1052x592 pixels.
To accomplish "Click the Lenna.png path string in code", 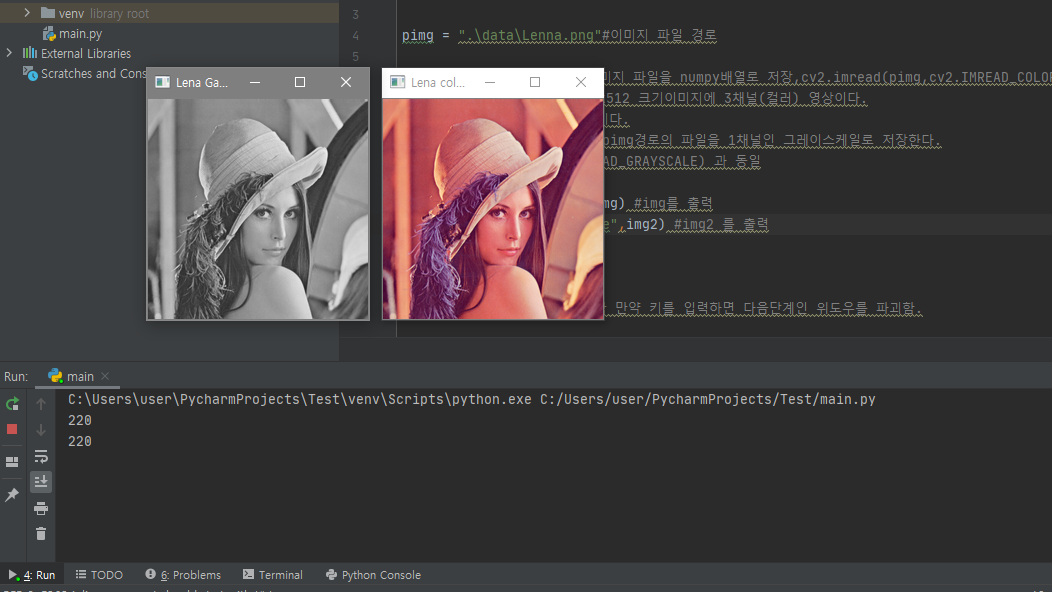I will (529, 35).
